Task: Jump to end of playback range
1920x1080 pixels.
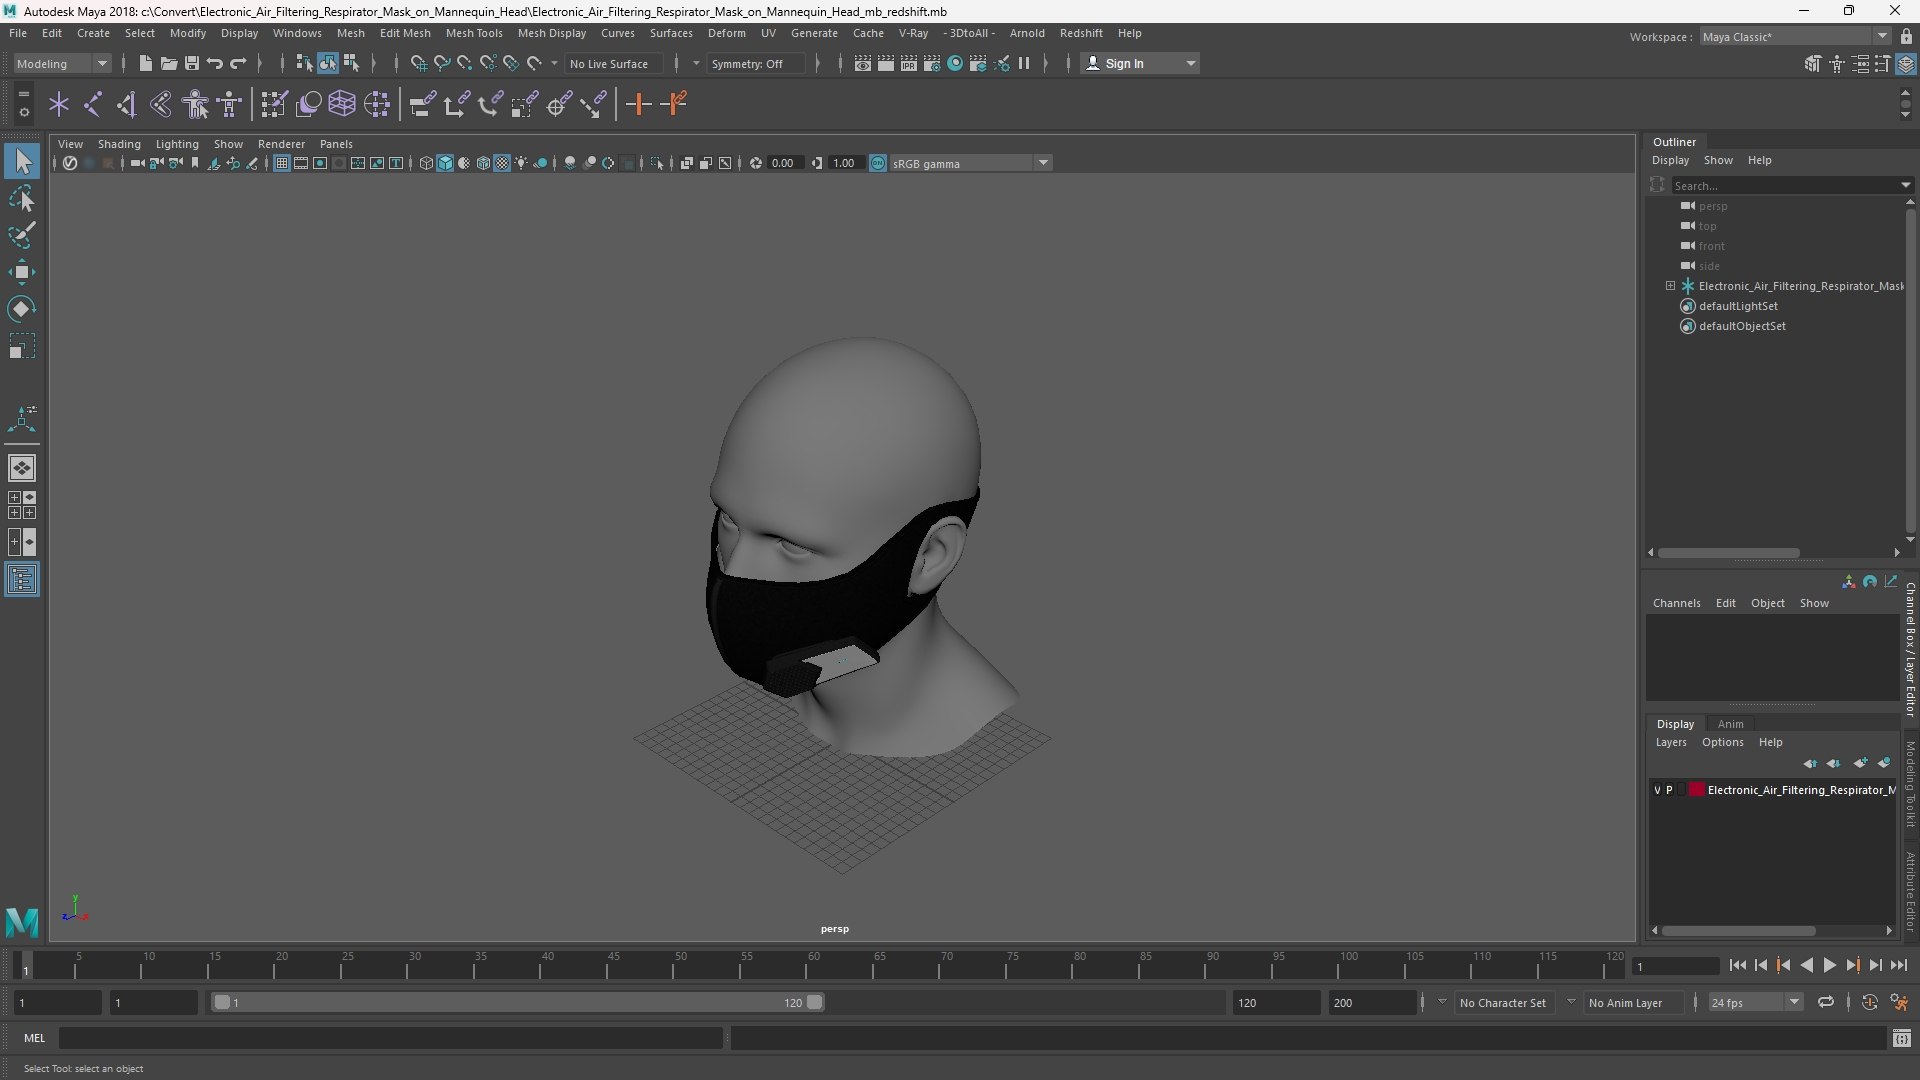Action: pos(1898,966)
